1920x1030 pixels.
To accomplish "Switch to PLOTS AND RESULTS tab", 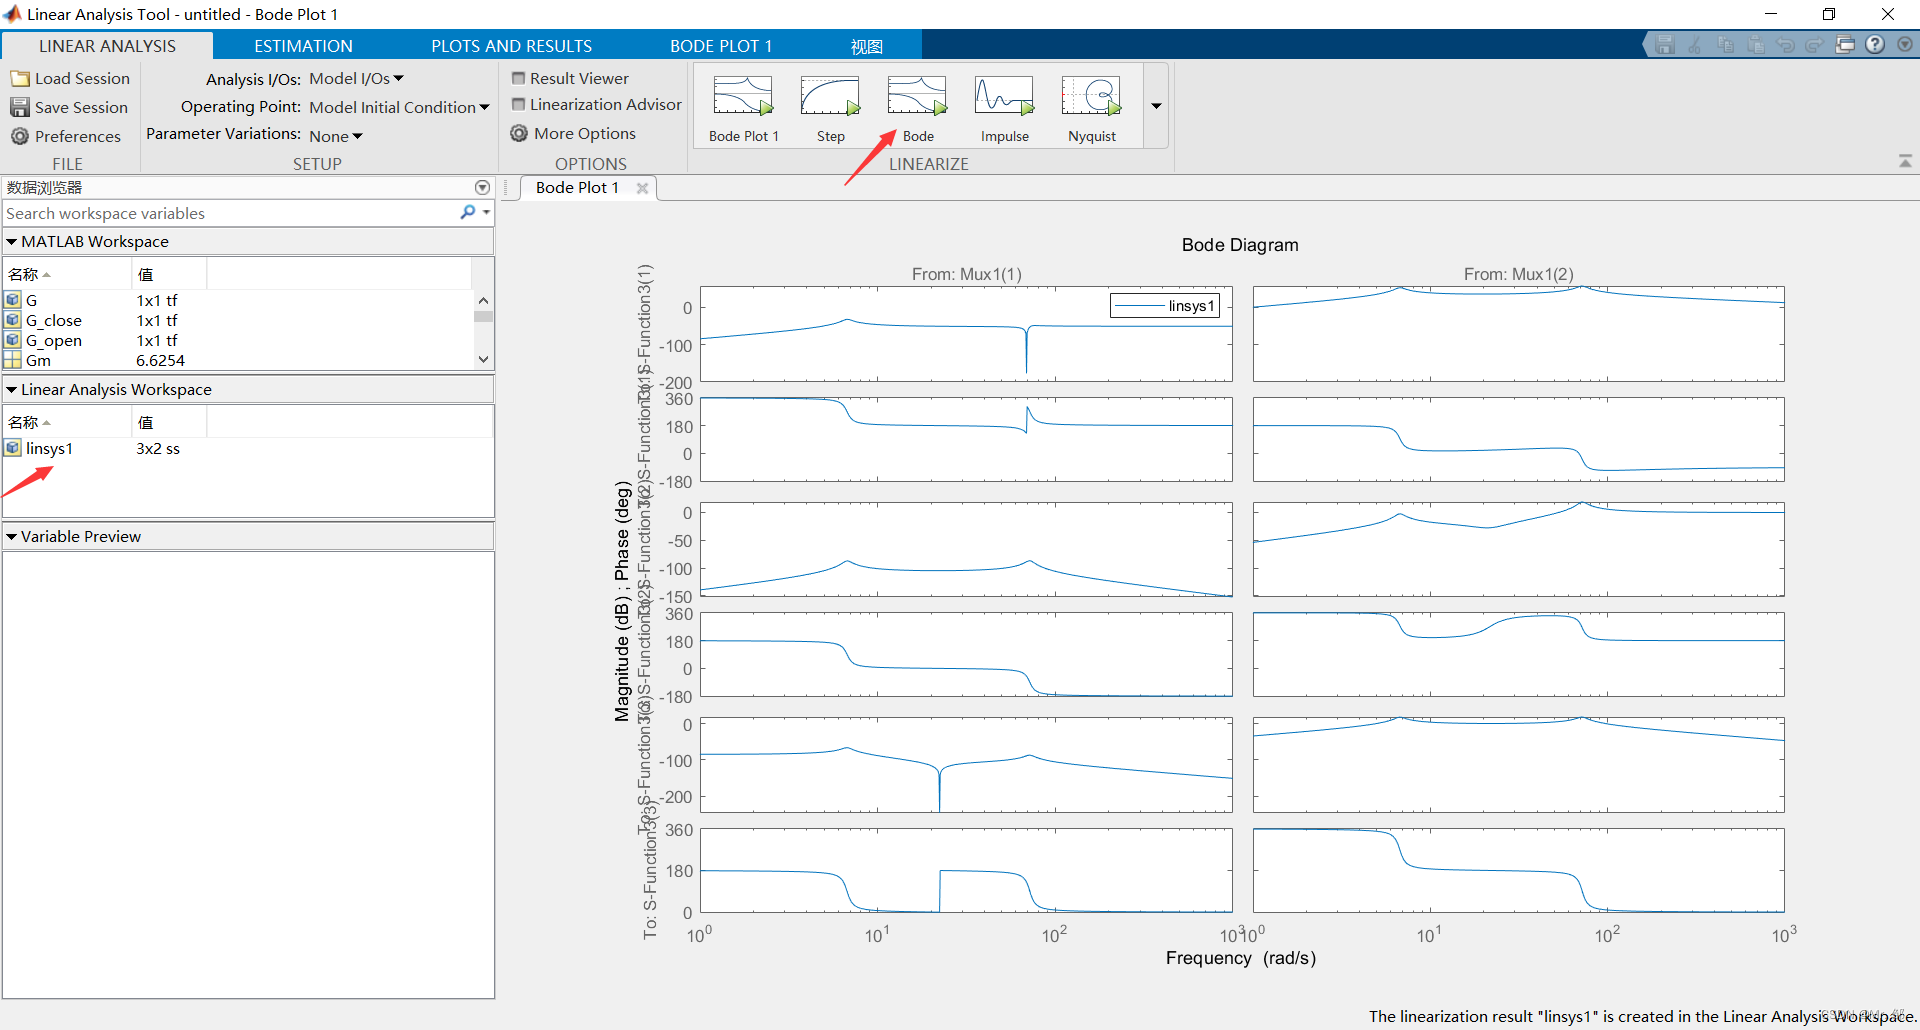I will 511,46.
